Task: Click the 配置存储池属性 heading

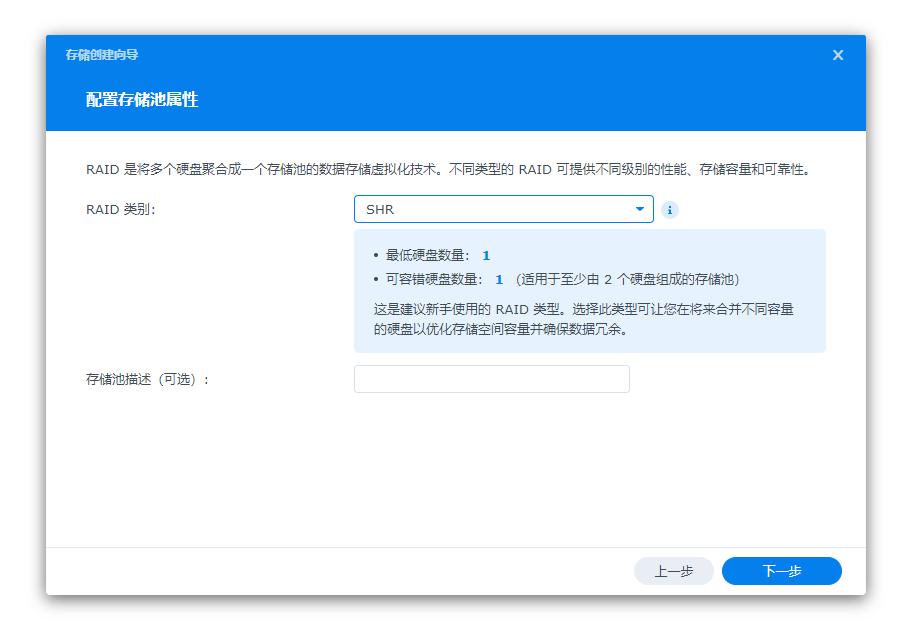Action: click(142, 100)
